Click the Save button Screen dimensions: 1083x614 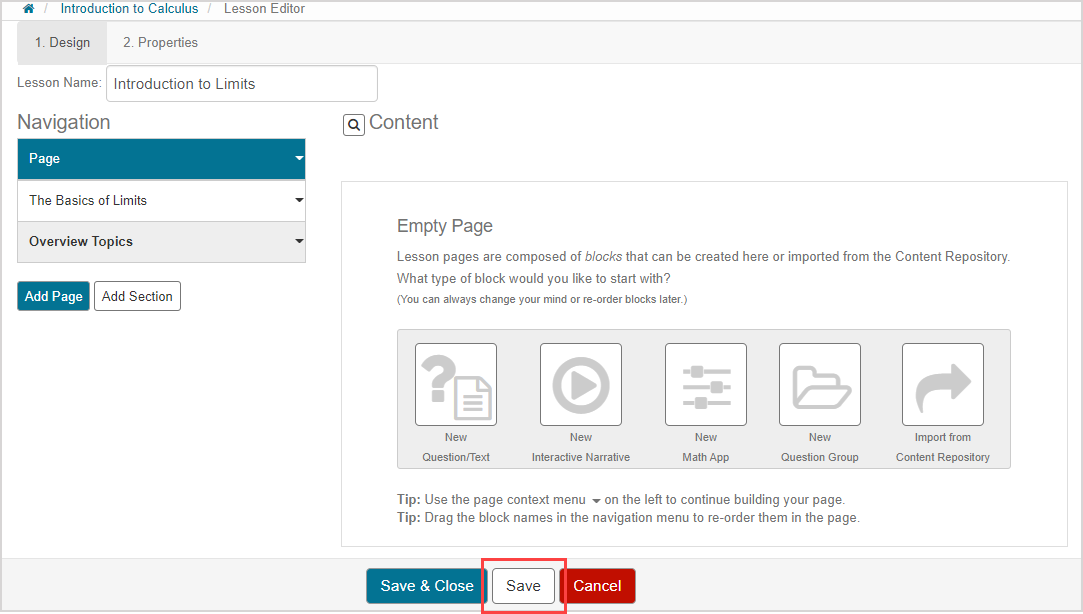point(523,586)
